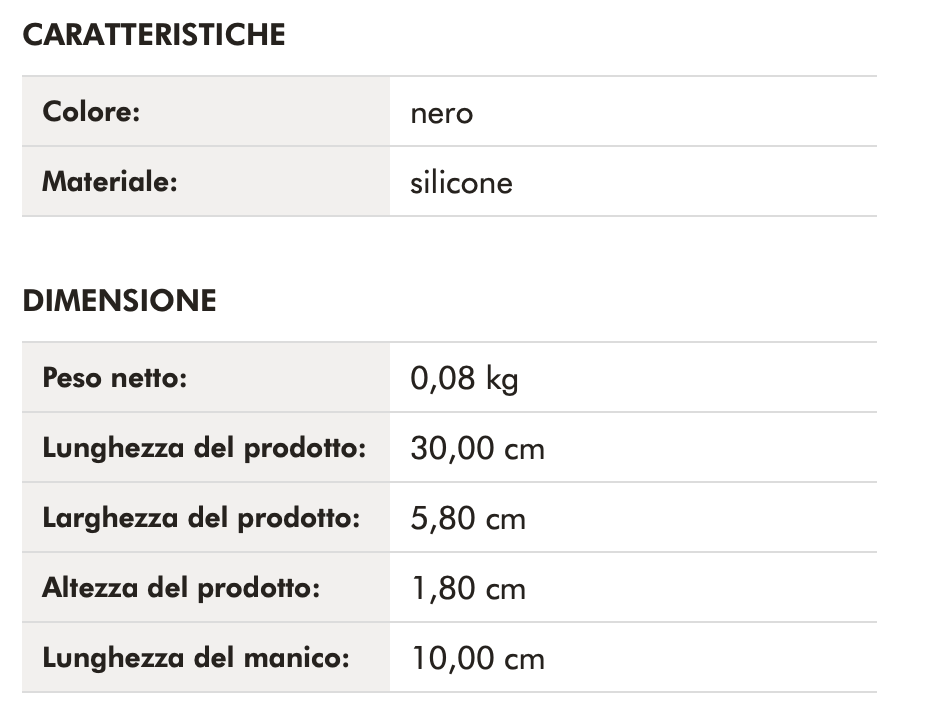Click the handle length value 10,00 cm
The image size is (940, 712).
(x=478, y=659)
